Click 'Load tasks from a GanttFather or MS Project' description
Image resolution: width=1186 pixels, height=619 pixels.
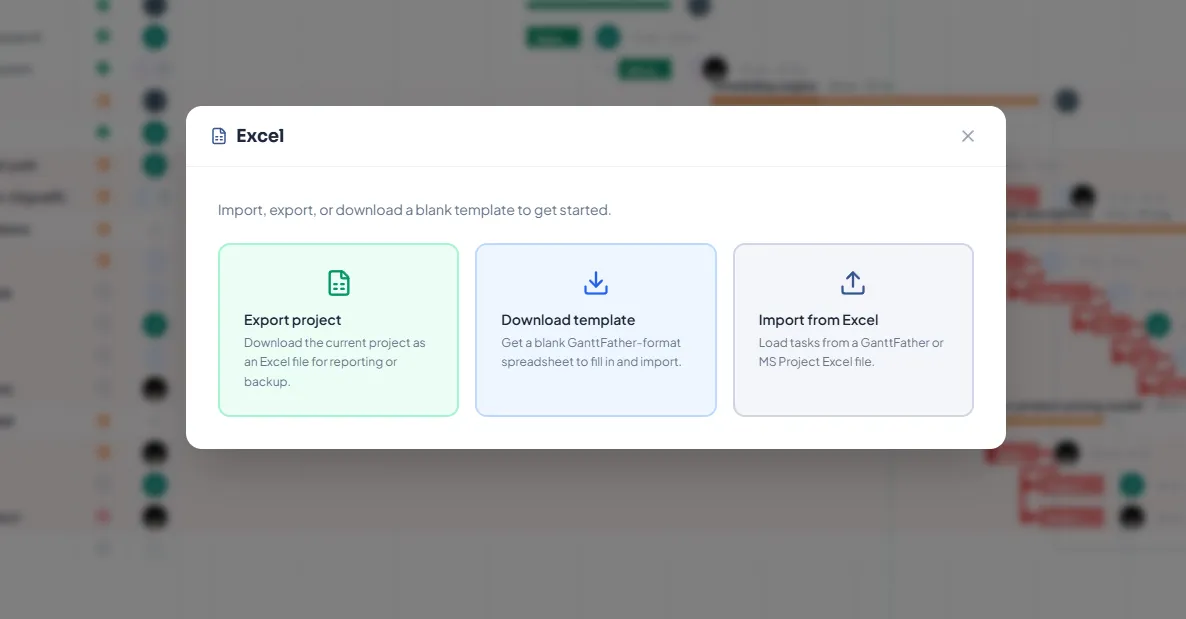[x=851, y=353]
